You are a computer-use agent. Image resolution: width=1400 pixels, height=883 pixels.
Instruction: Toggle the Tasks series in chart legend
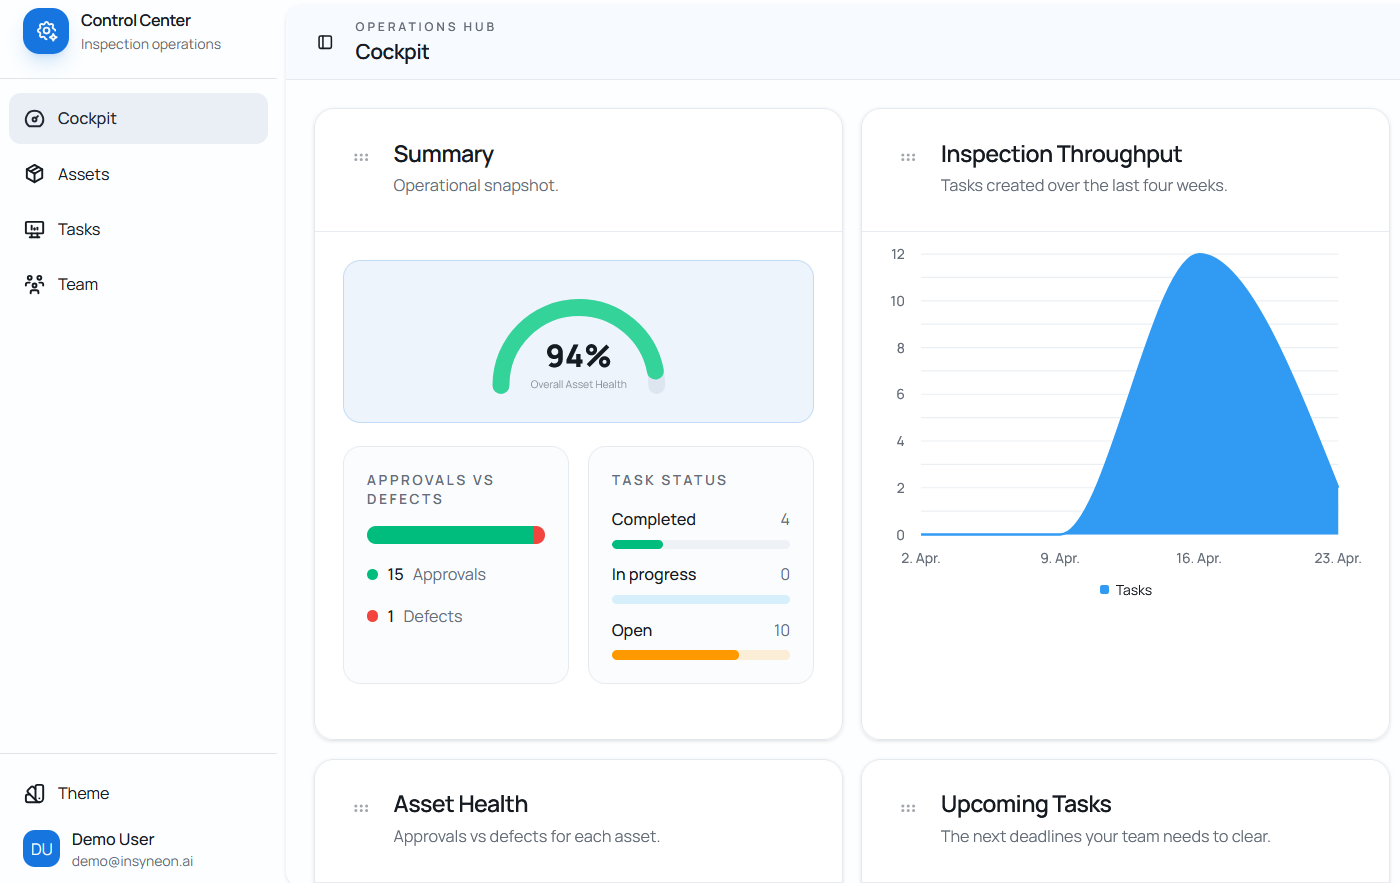(1126, 590)
